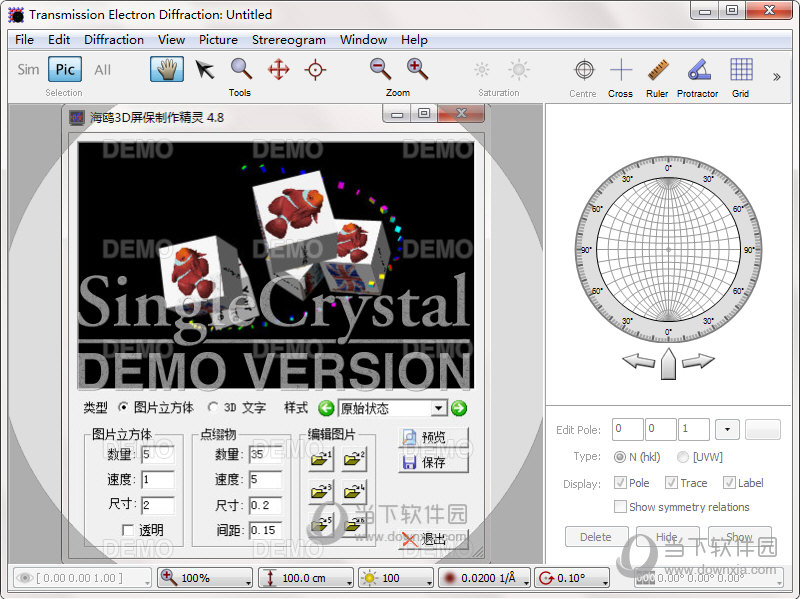Click the 退出 exit button
Viewport: 801px width, 599px height.
coord(433,539)
